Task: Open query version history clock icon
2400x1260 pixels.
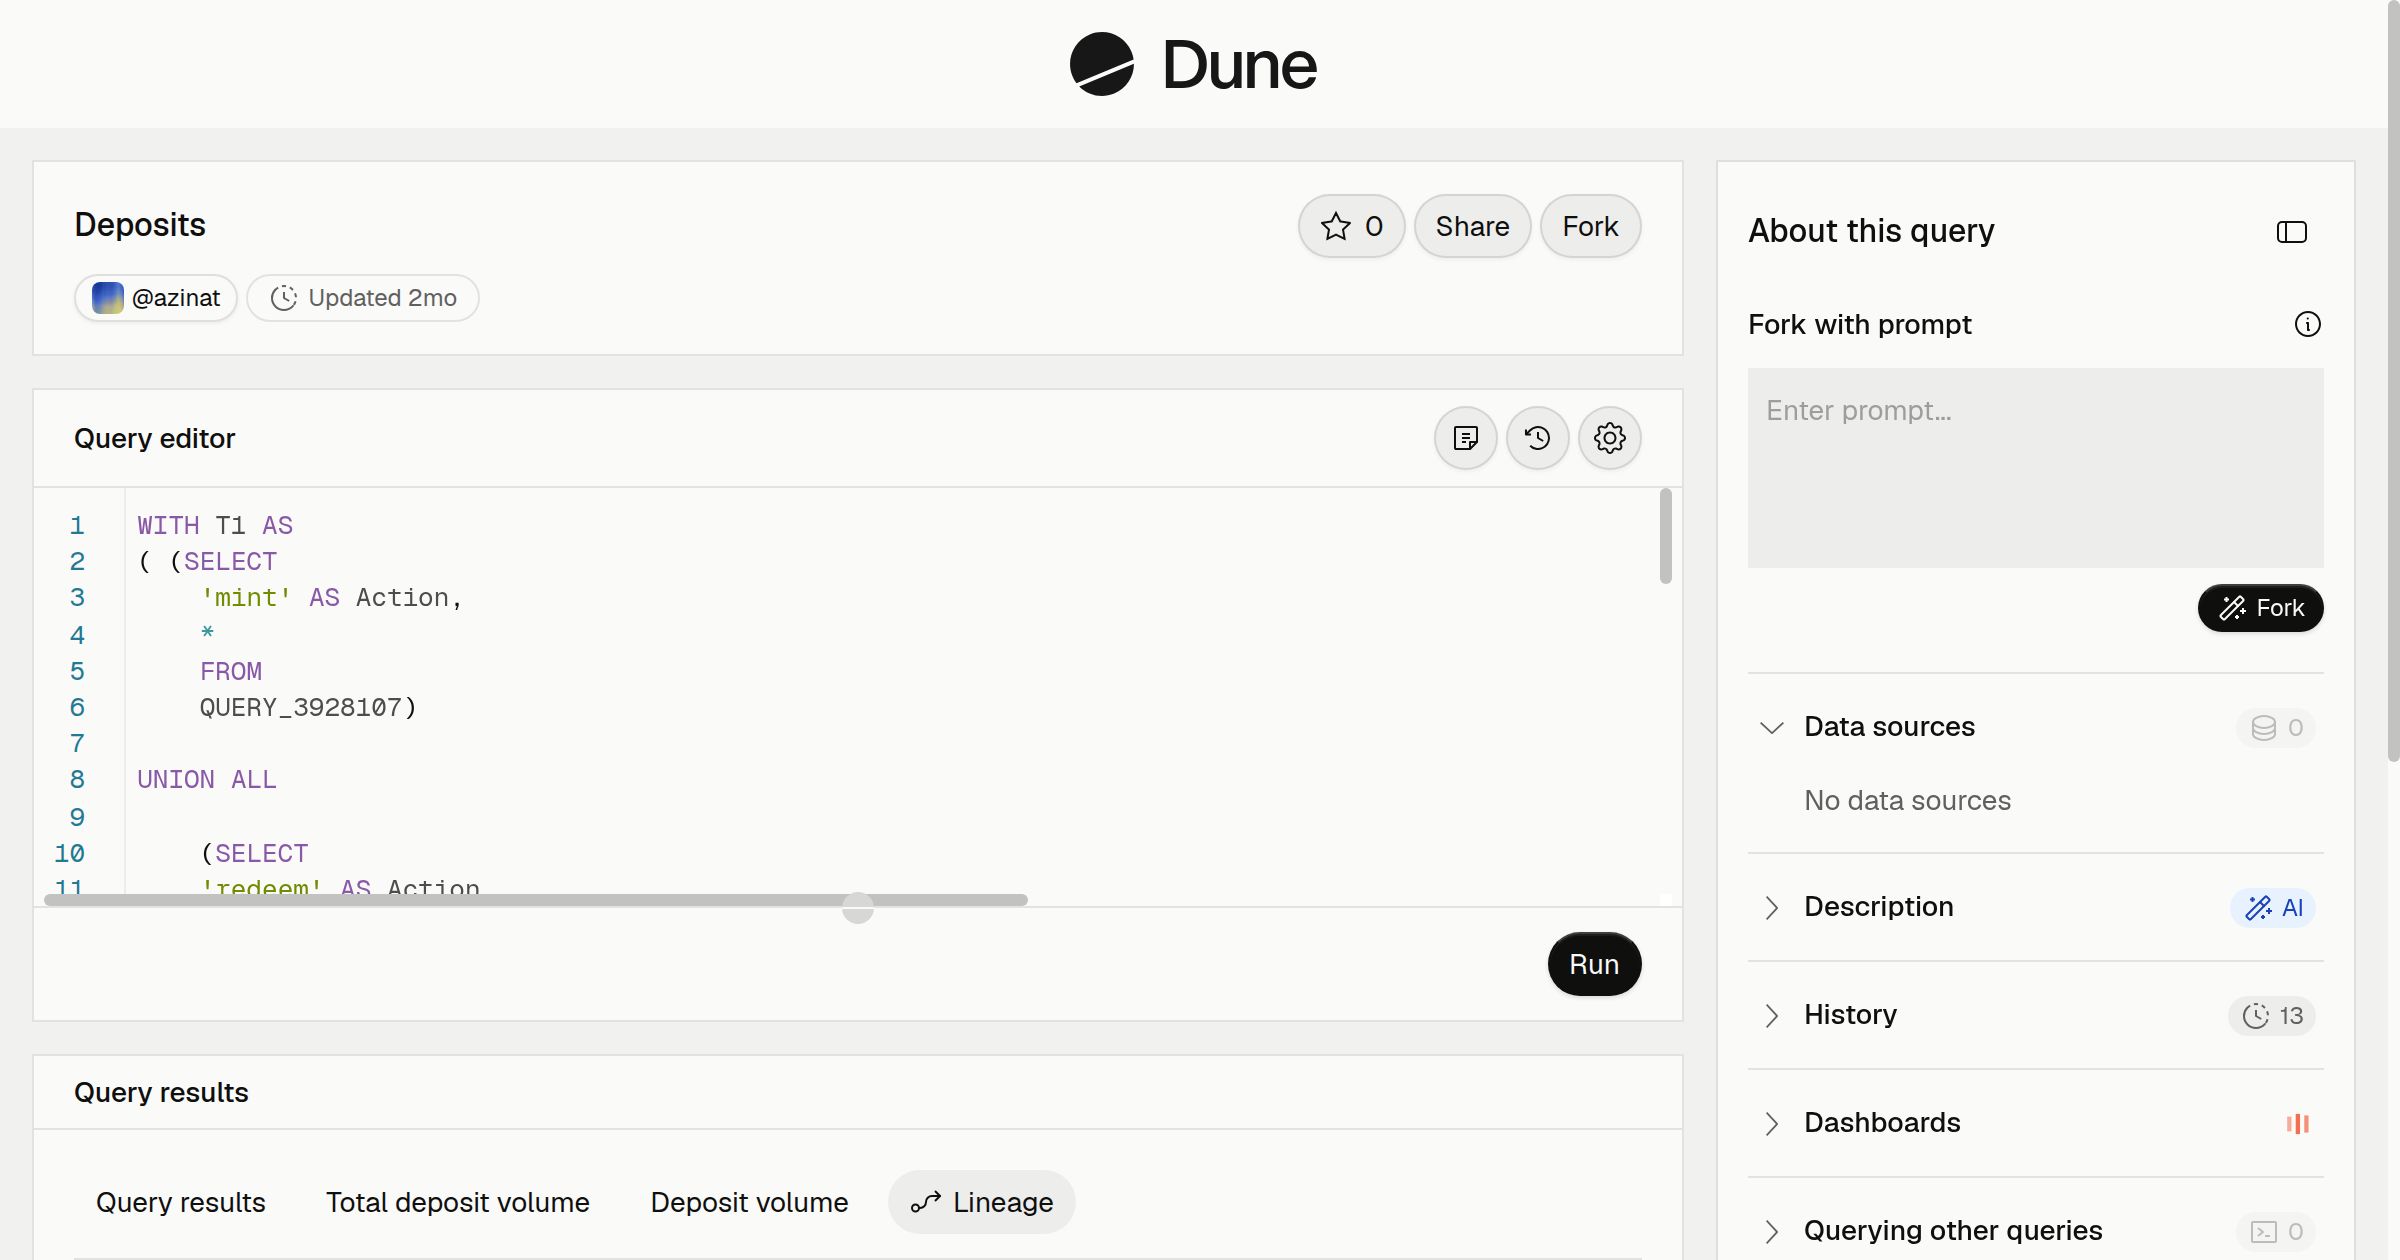Action: tap(1538, 438)
